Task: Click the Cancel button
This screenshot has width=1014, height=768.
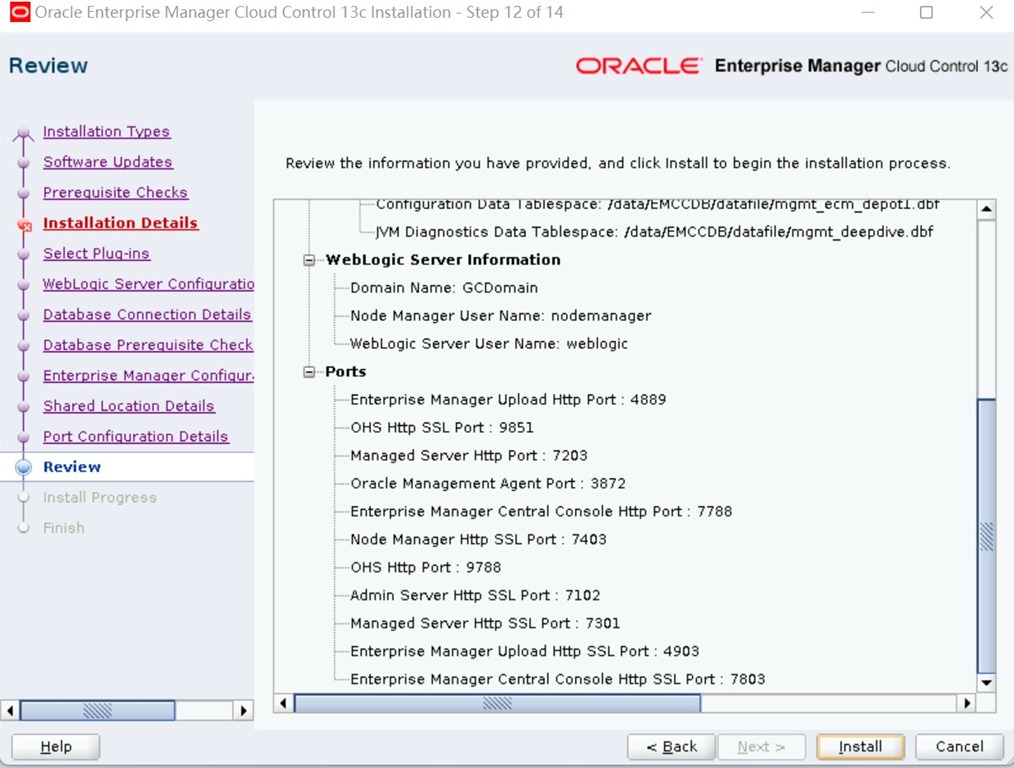Action: [959, 747]
